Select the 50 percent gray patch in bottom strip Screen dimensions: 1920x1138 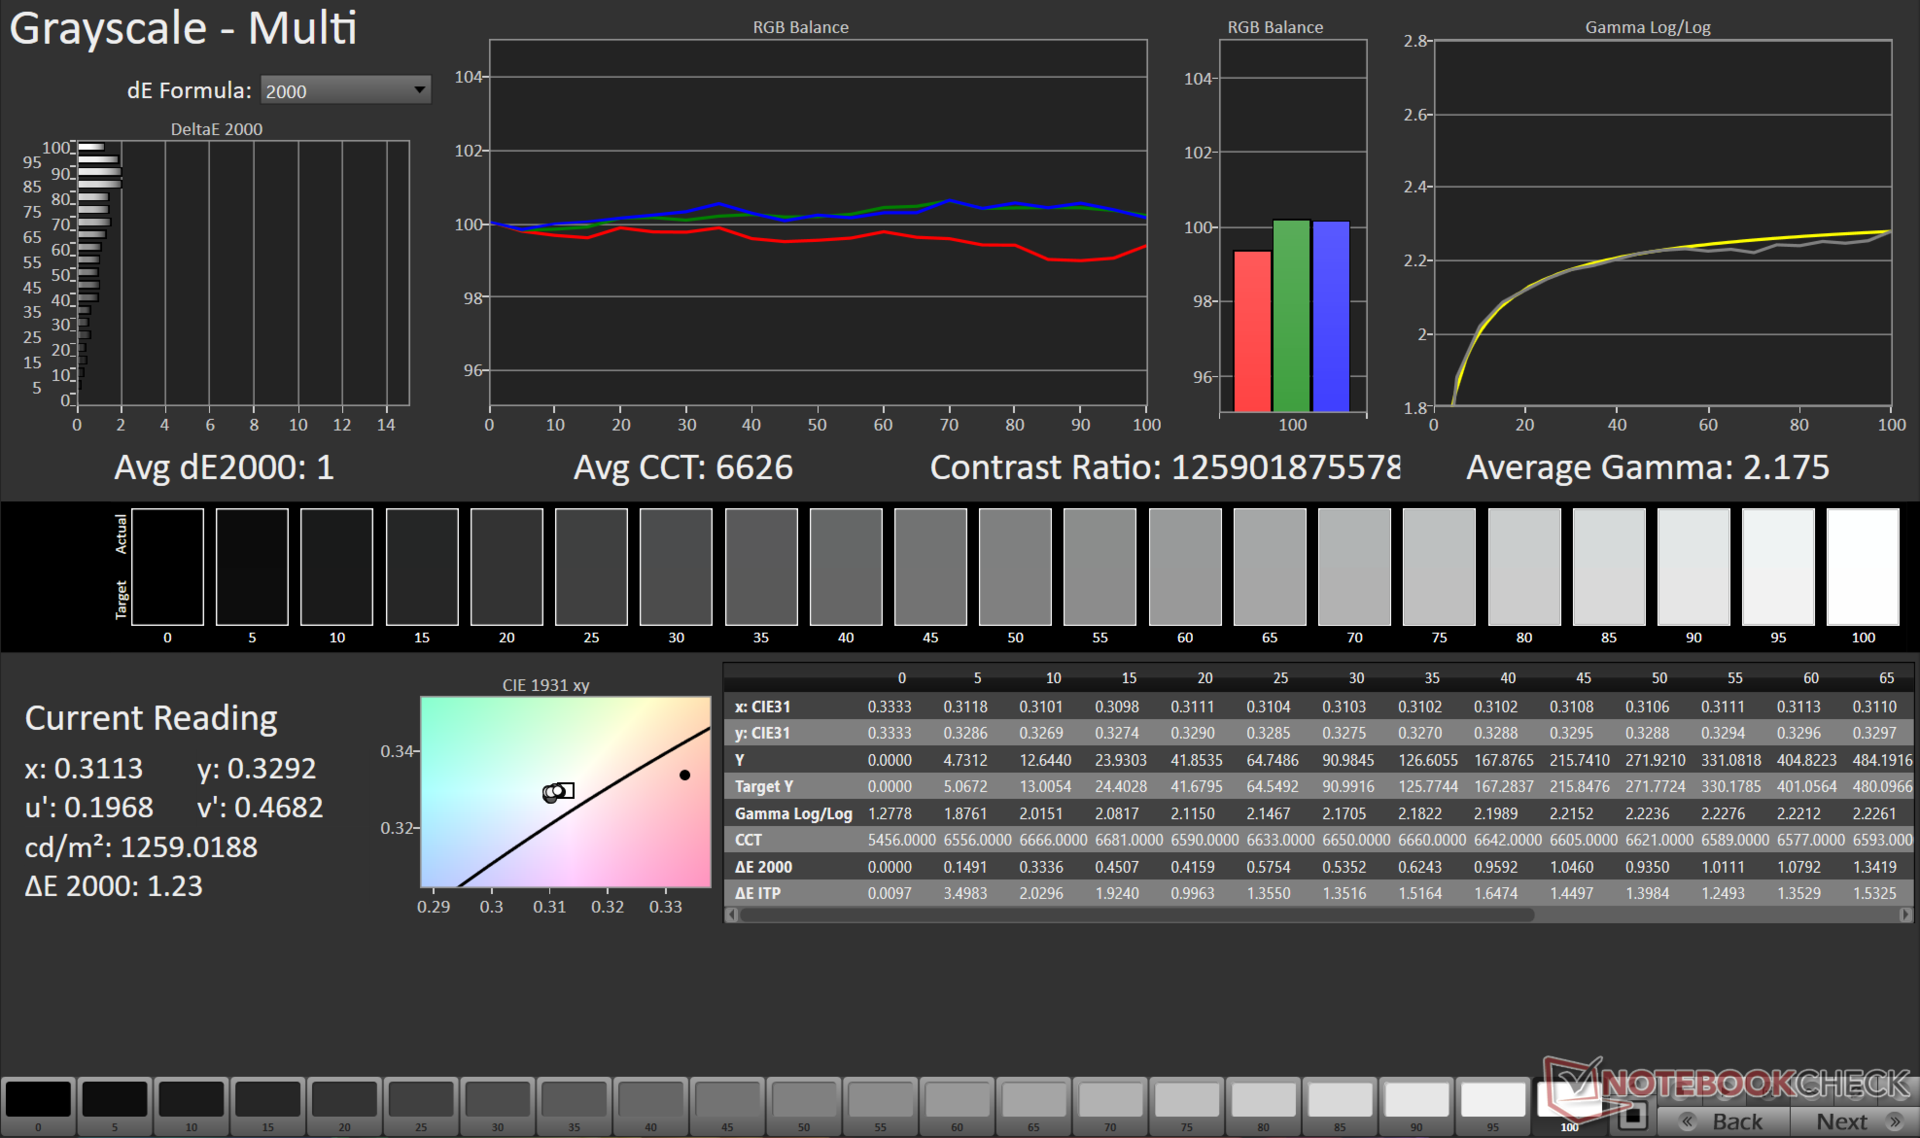click(x=804, y=1100)
